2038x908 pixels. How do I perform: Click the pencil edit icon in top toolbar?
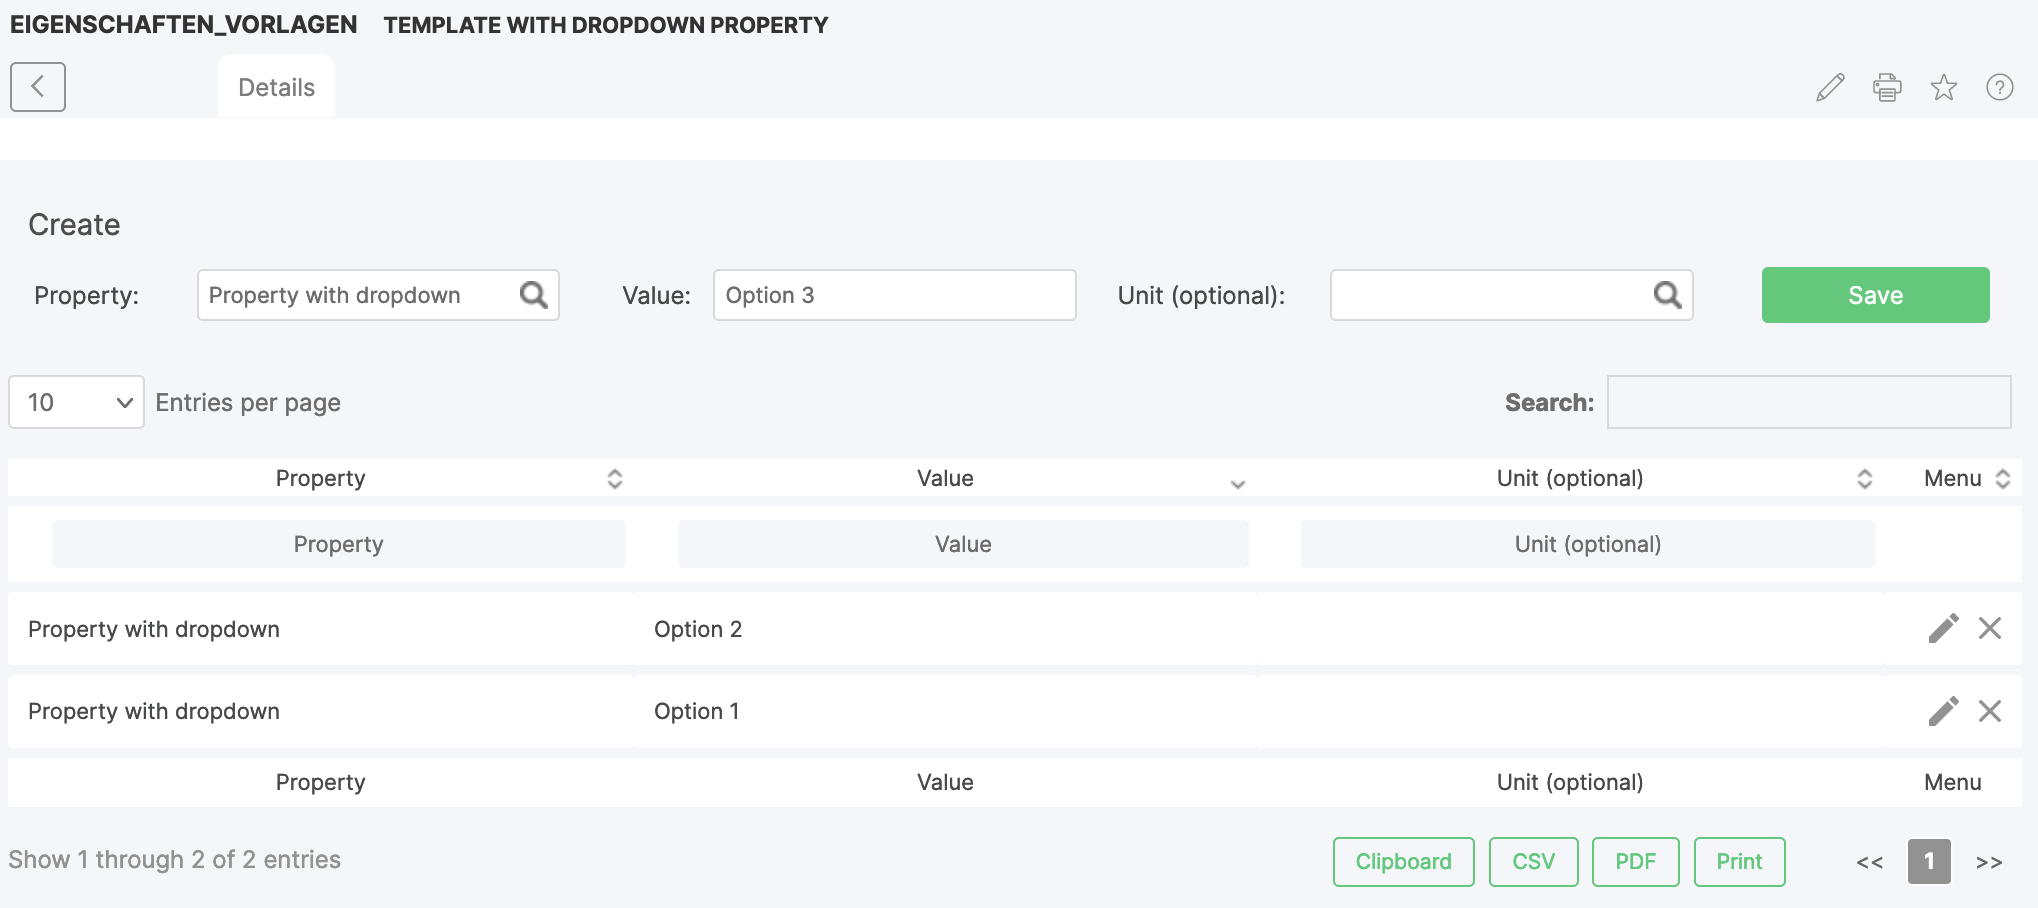pos(1830,88)
